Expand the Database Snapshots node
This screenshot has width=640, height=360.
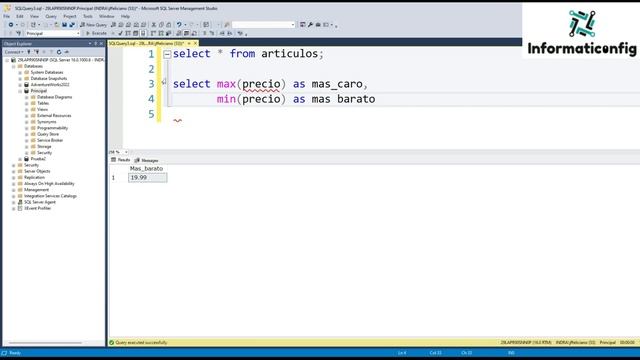pyautogui.click(x=20, y=78)
